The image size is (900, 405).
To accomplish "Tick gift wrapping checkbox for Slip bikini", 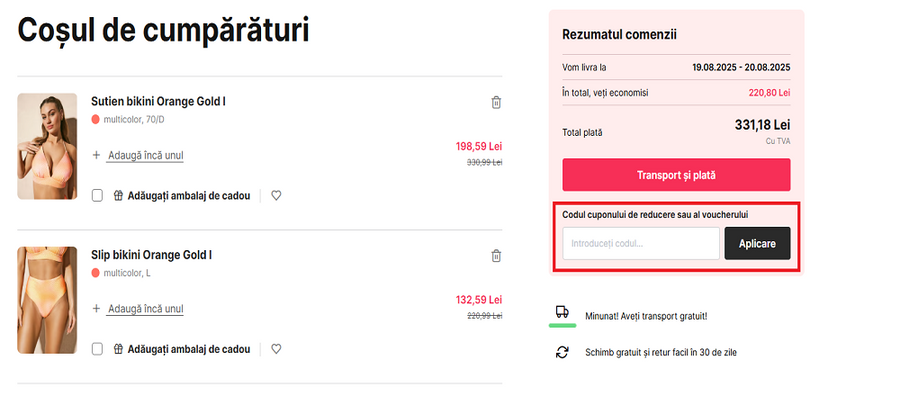I will pos(97,349).
